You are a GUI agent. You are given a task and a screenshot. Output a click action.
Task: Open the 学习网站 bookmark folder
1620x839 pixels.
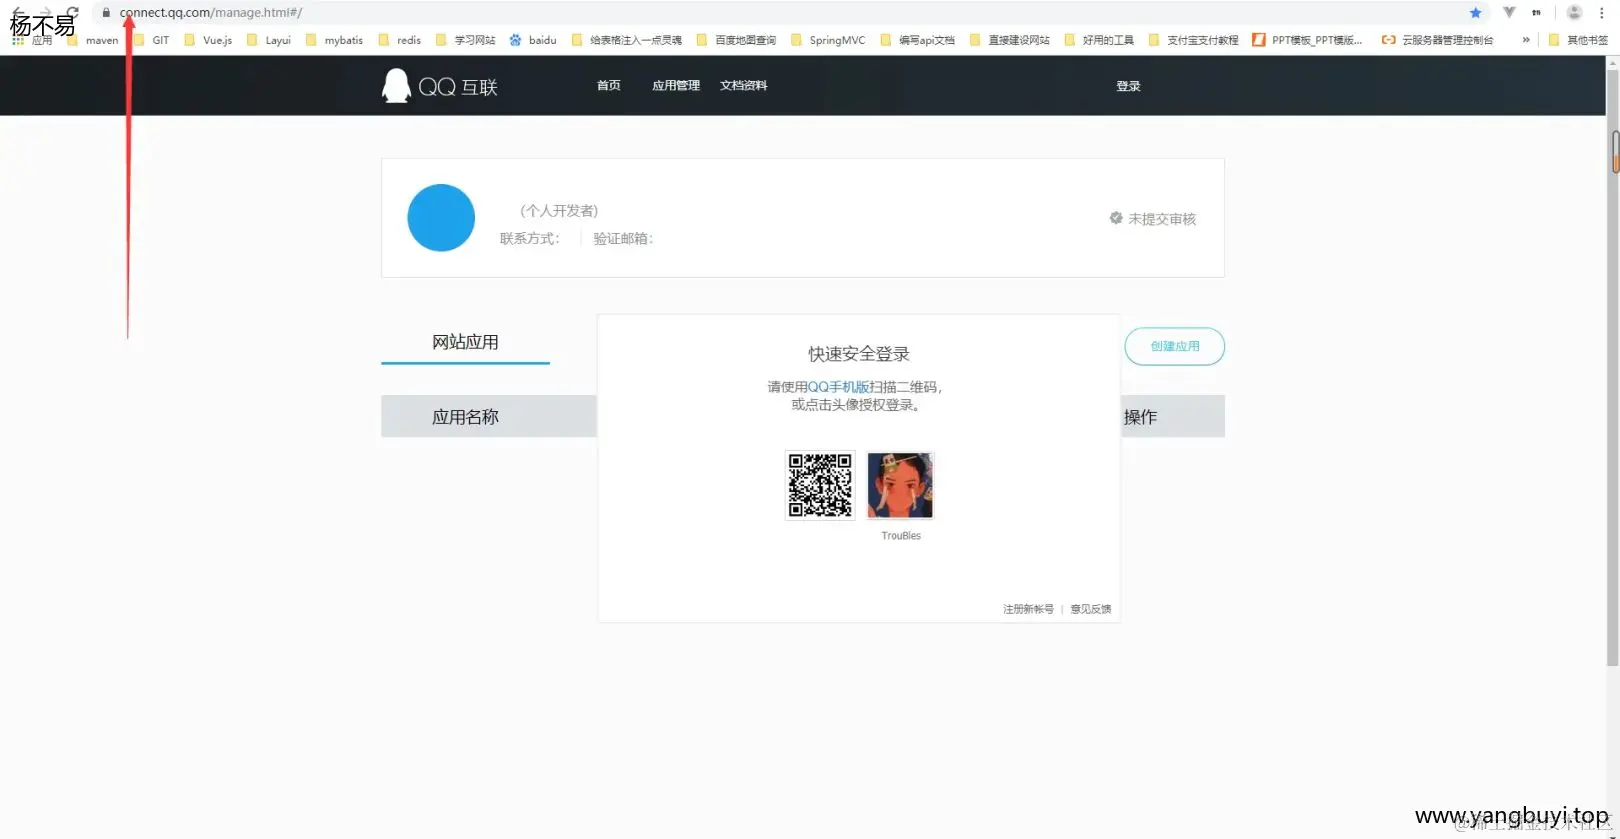click(465, 40)
